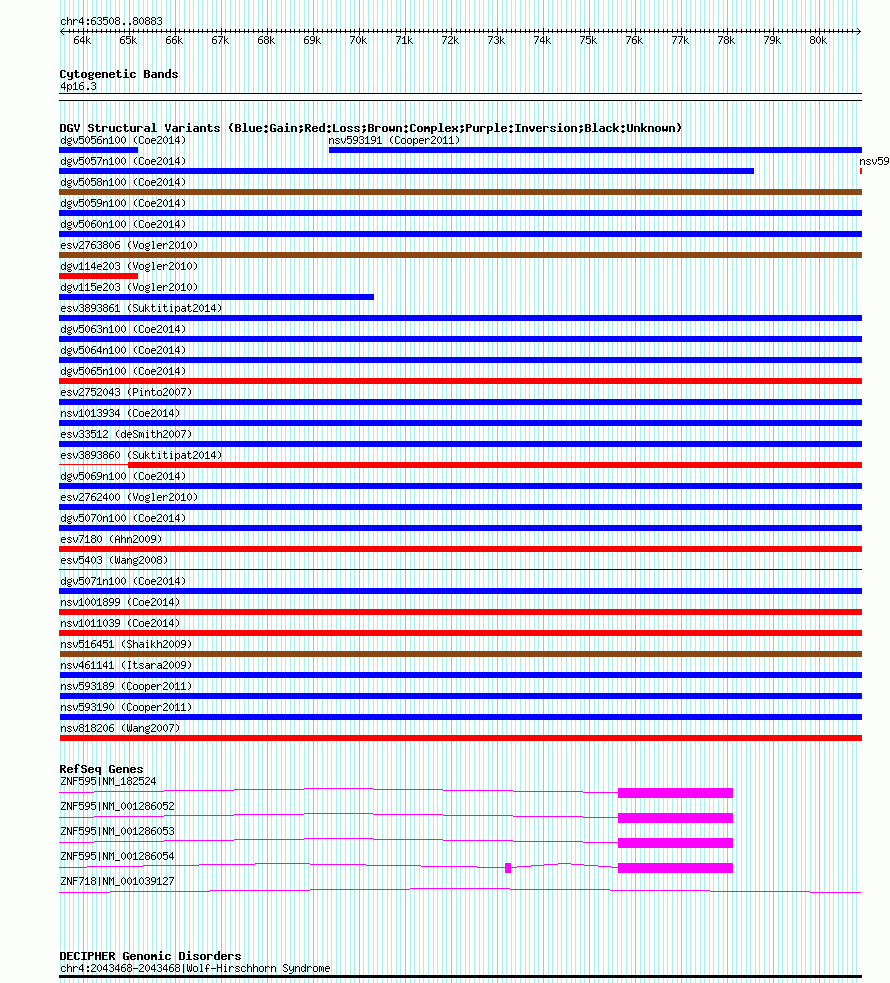Click the 64k tick on the ruler
Viewport: 890px width, 983px height.
(82, 40)
